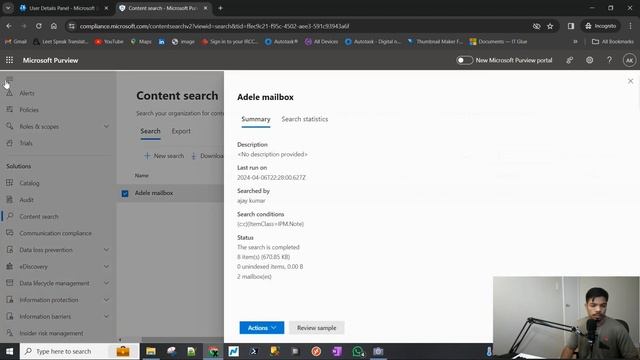Click the Information protection icon
This screenshot has width=640, height=360.
pos(9,300)
